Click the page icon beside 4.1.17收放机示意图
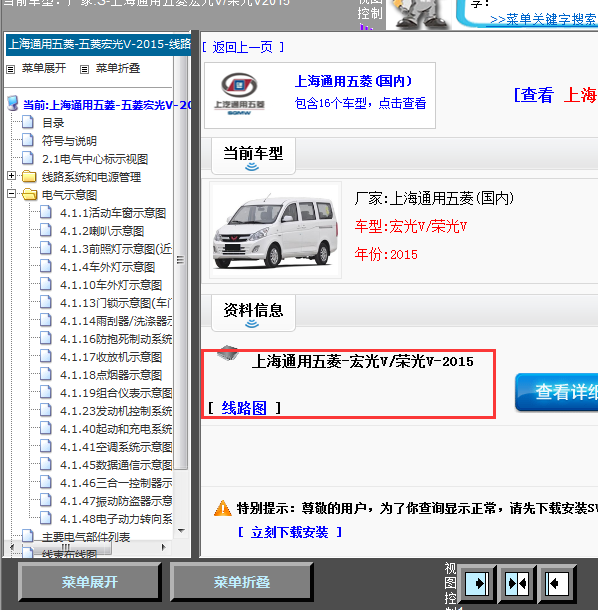Screen dimensions: 598x610 pos(46,356)
